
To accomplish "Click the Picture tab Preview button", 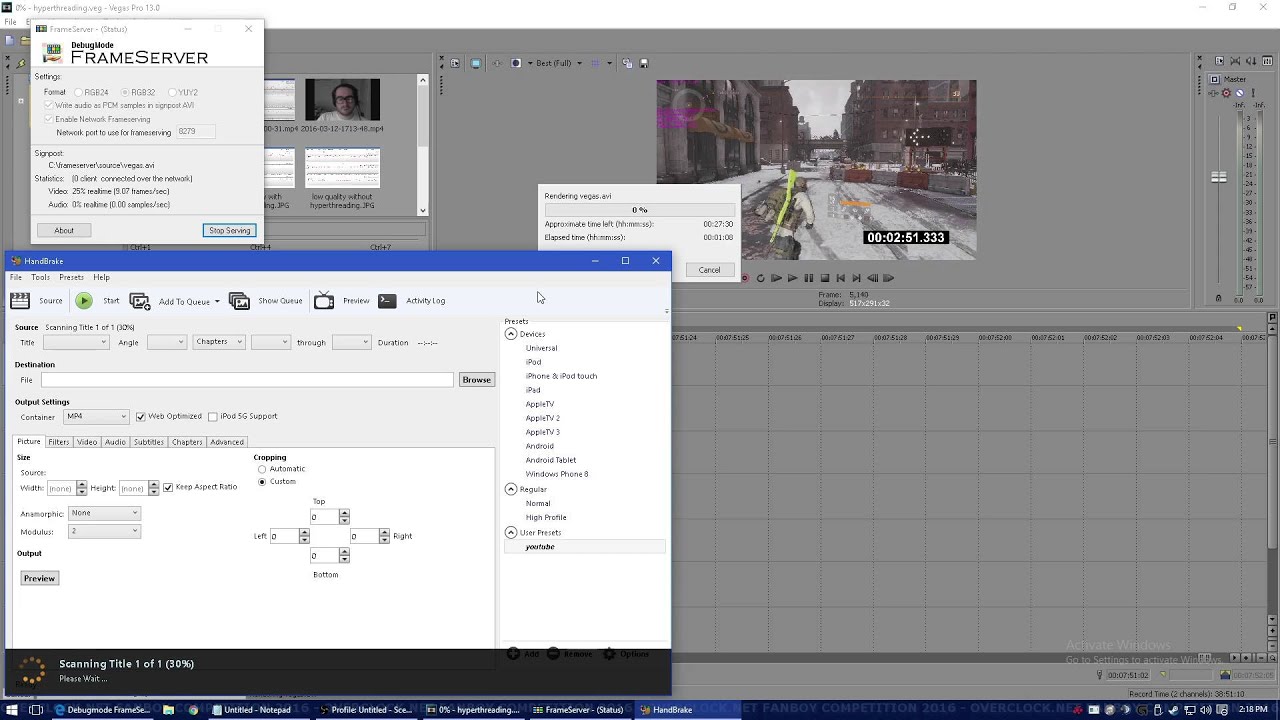I will (x=39, y=578).
